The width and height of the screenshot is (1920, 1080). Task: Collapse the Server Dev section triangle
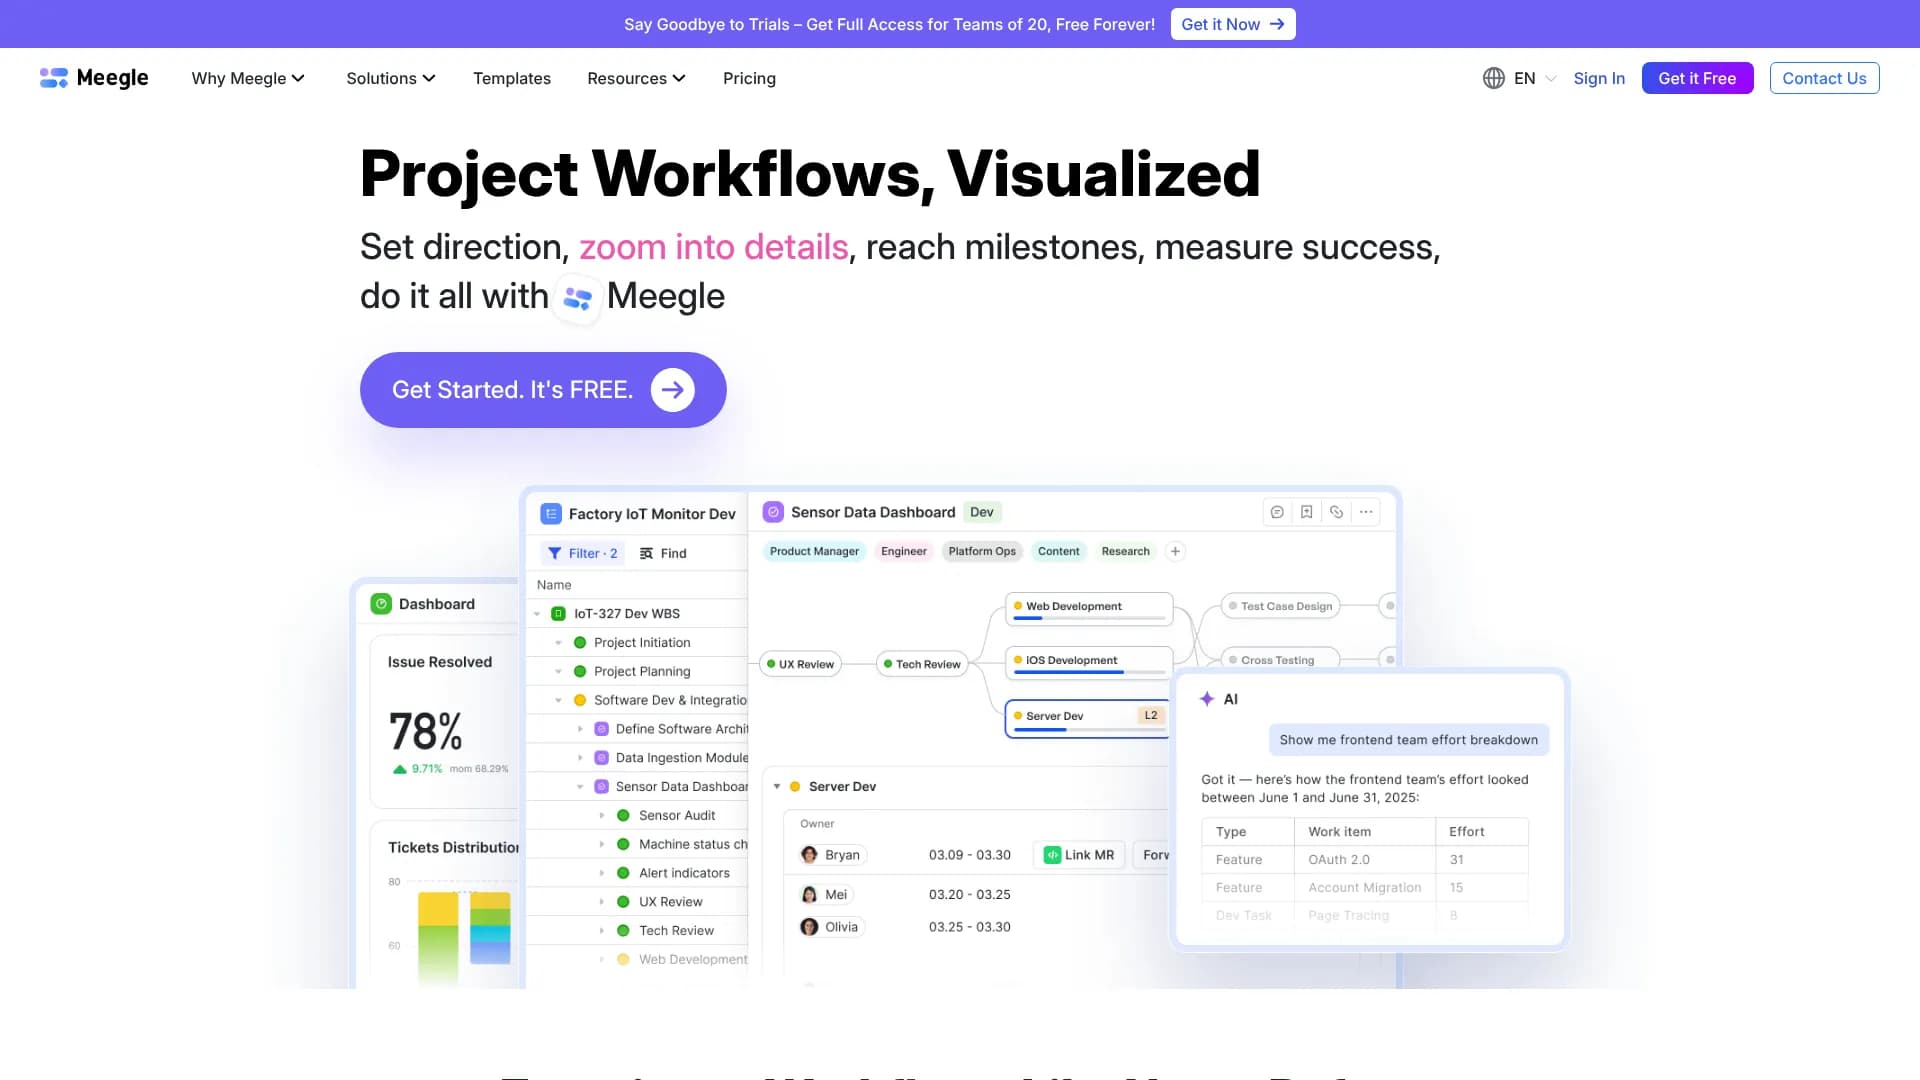(777, 787)
